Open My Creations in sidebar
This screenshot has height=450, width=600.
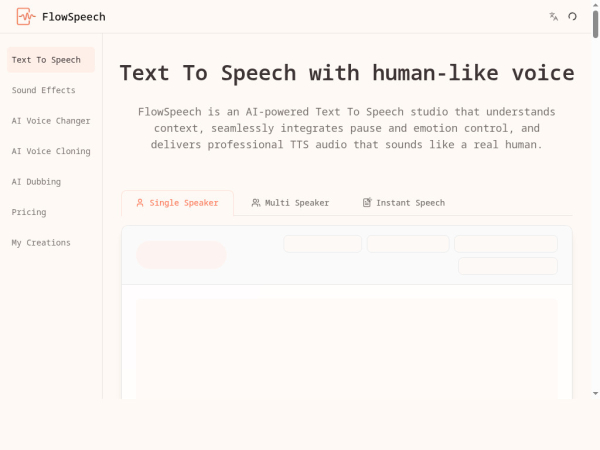[x=51, y=243]
